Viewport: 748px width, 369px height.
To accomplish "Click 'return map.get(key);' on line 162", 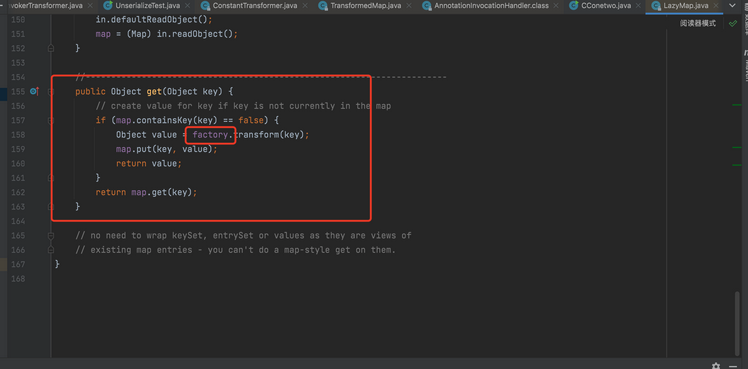I will tap(146, 192).
